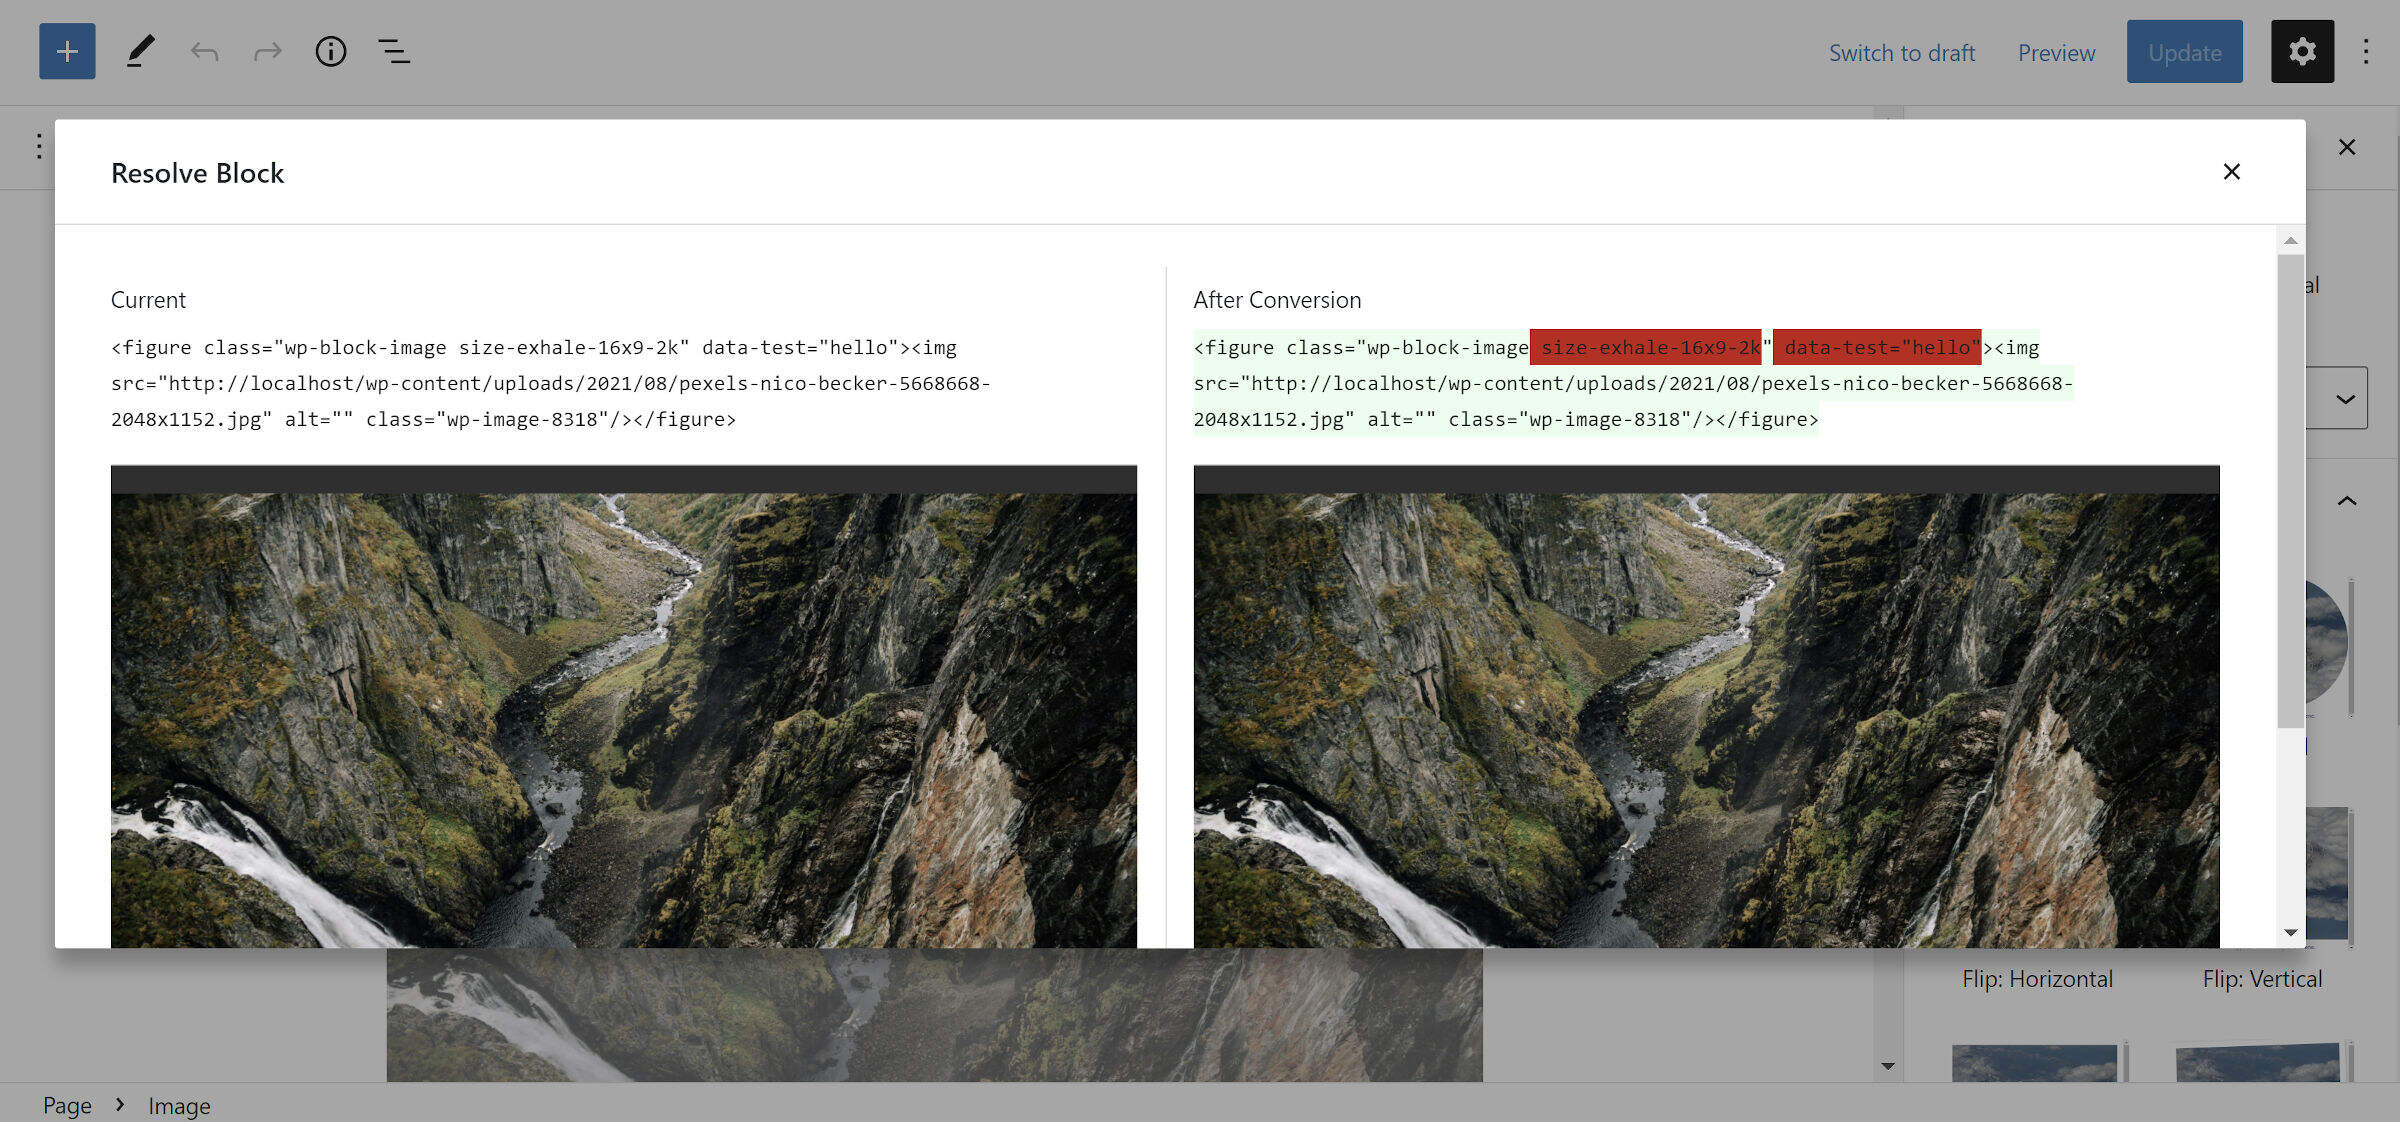Click the blue add block plus button
Image resolution: width=2400 pixels, height=1122 pixels.
[x=67, y=51]
